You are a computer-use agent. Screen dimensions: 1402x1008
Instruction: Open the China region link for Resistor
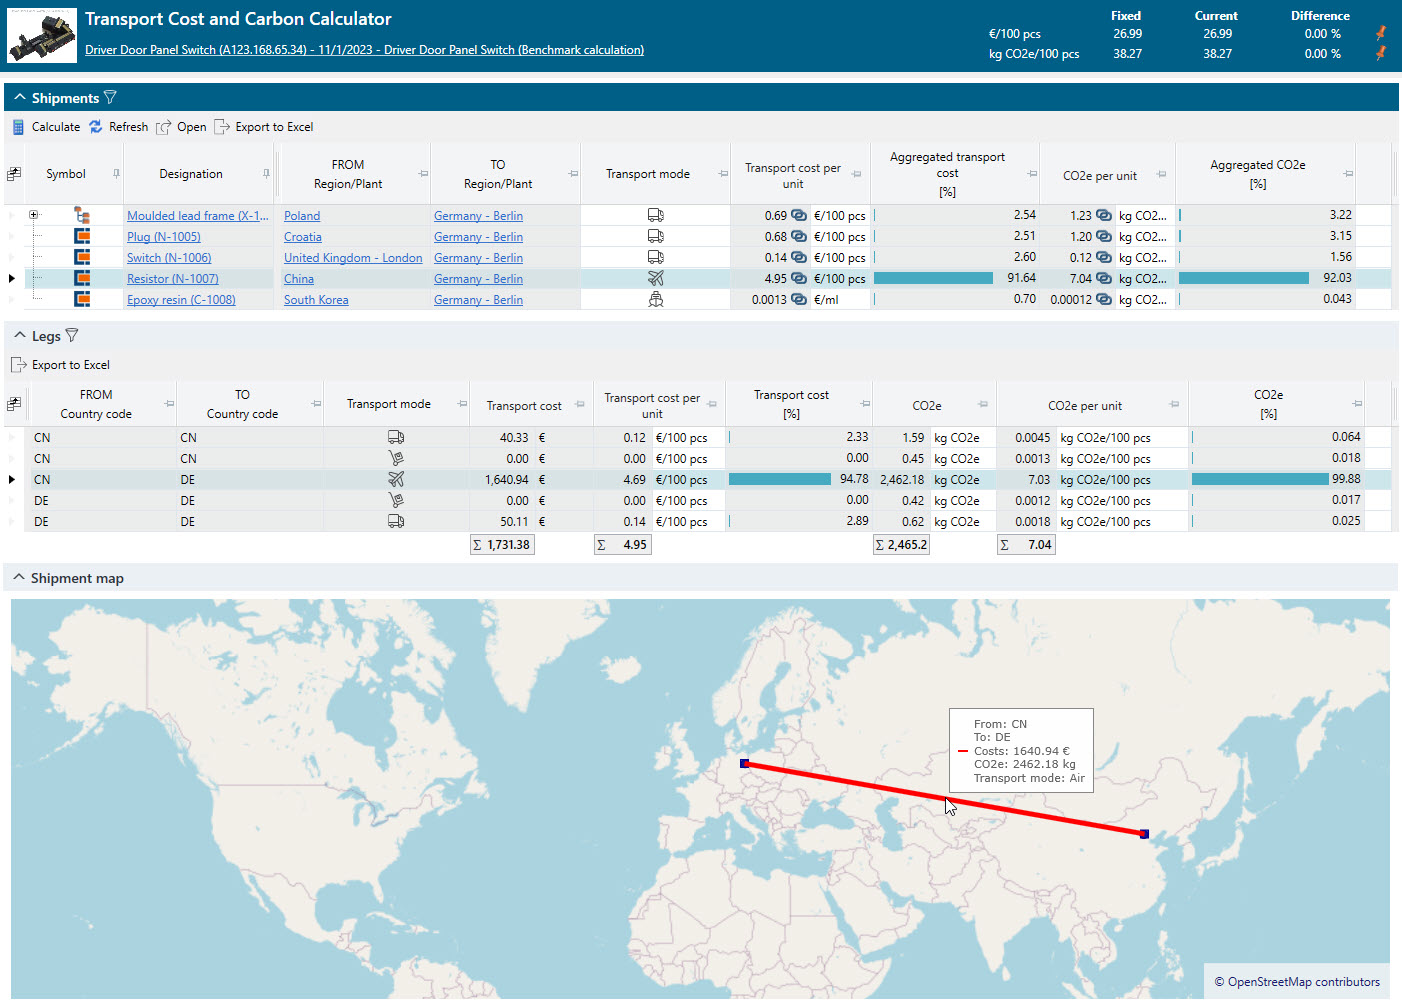point(297,278)
